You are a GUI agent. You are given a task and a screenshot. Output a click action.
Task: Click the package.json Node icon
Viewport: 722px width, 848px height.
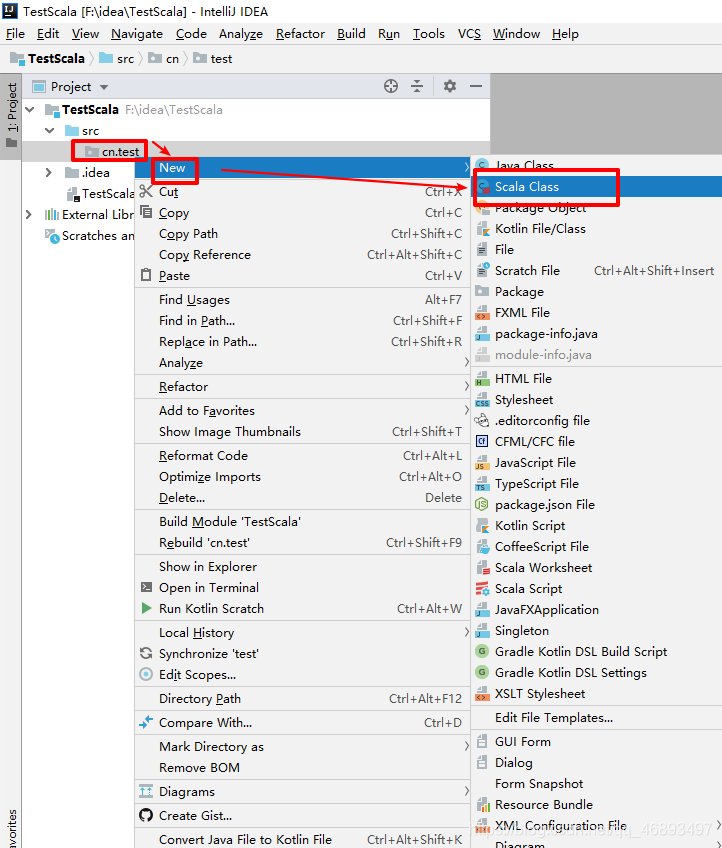pos(482,505)
